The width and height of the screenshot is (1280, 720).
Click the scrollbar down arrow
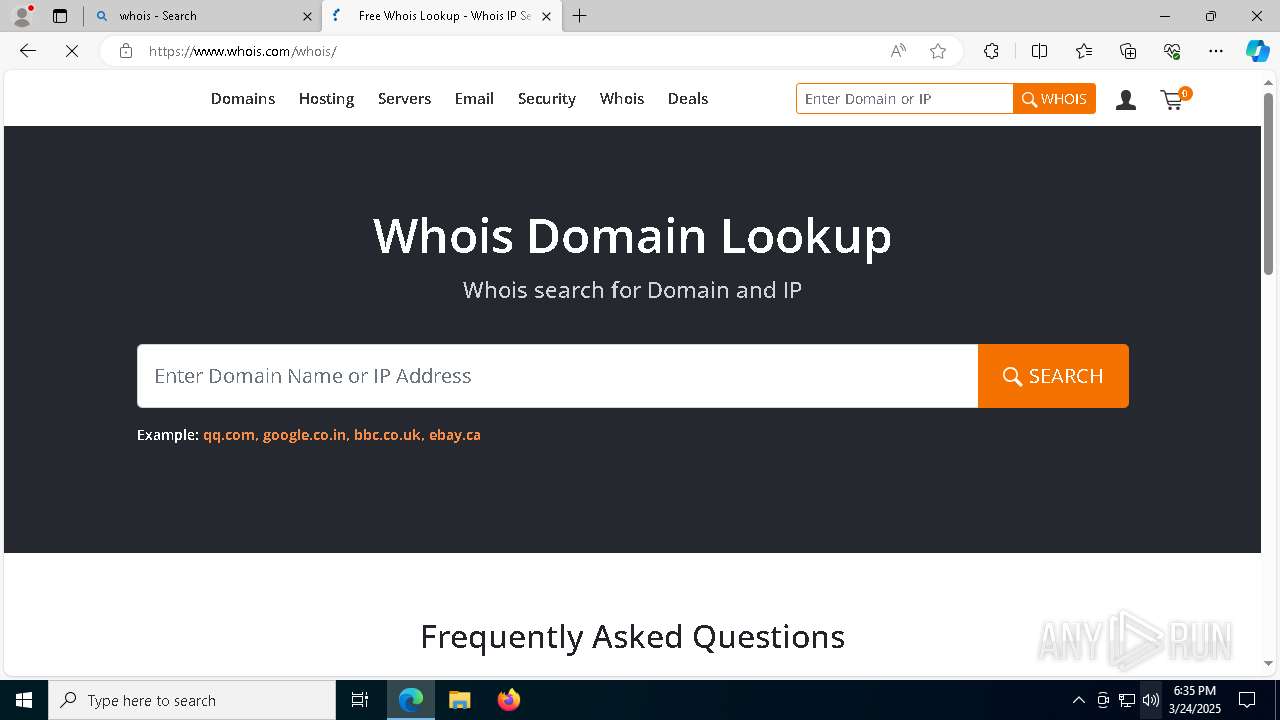1268,663
